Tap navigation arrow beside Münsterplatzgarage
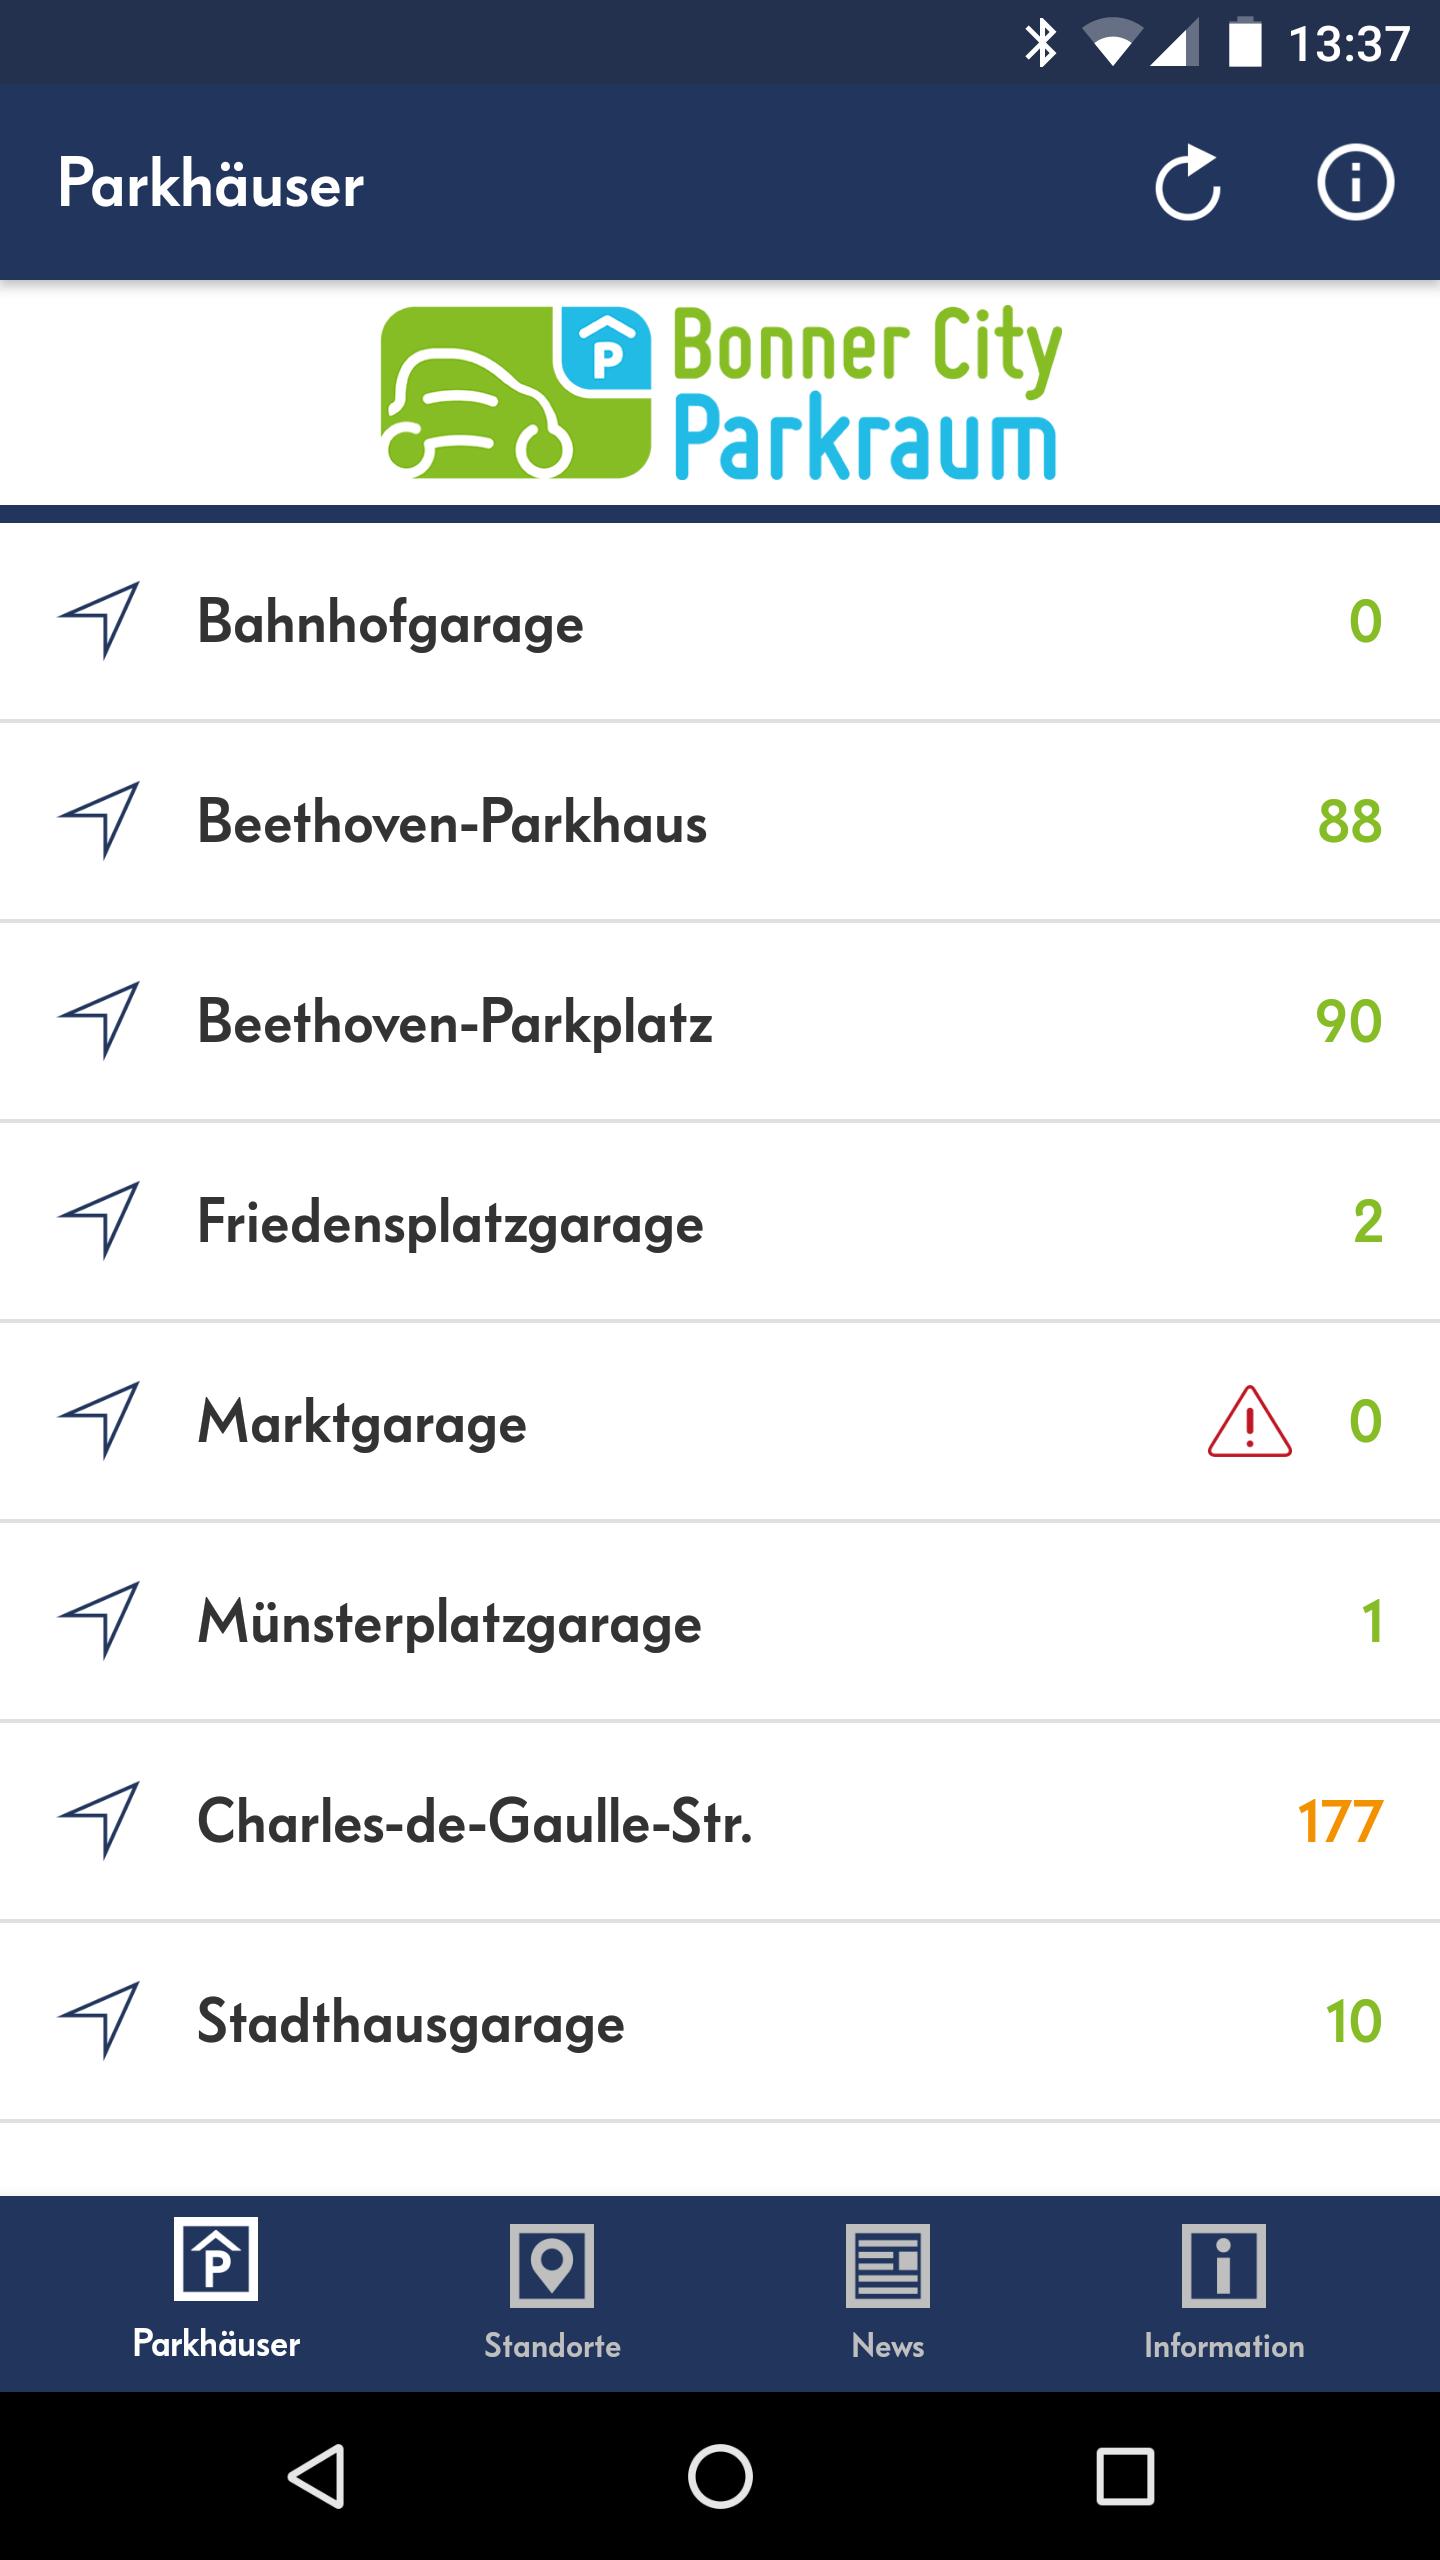Viewport: 1440px width, 2560px height. coord(98,1621)
